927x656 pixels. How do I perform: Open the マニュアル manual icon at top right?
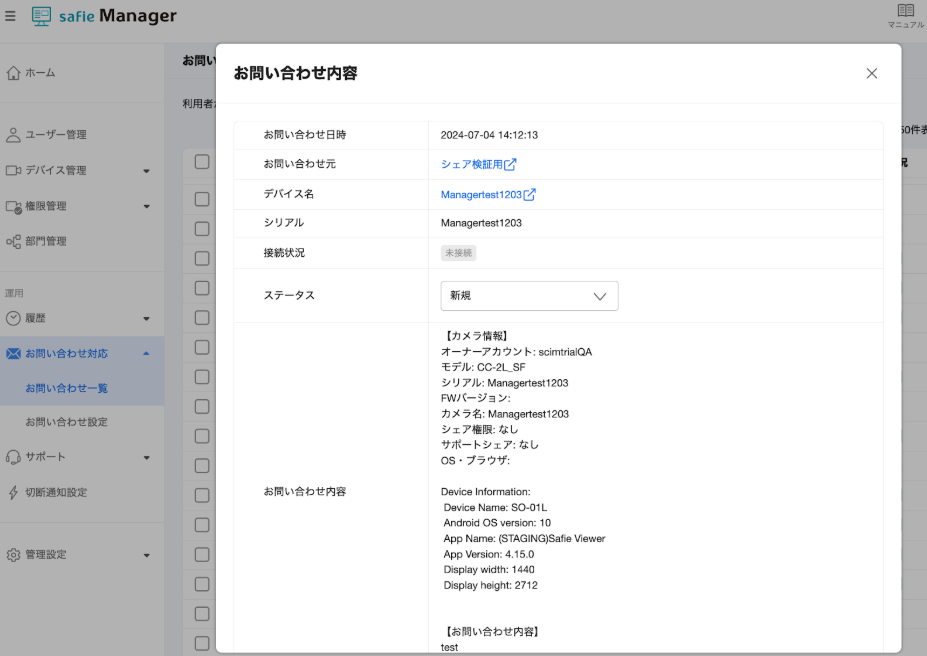click(x=904, y=14)
